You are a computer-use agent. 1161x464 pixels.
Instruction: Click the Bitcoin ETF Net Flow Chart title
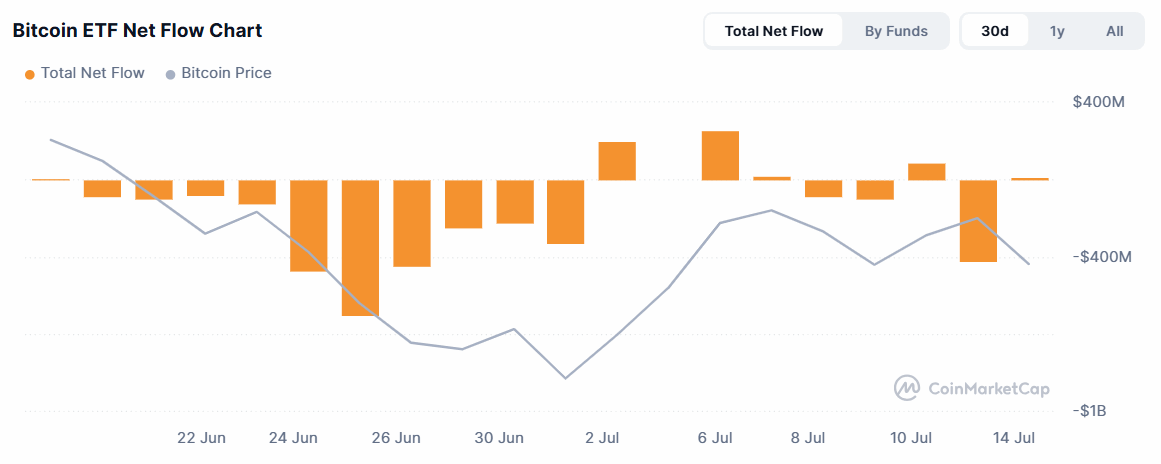[x=137, y=31]
